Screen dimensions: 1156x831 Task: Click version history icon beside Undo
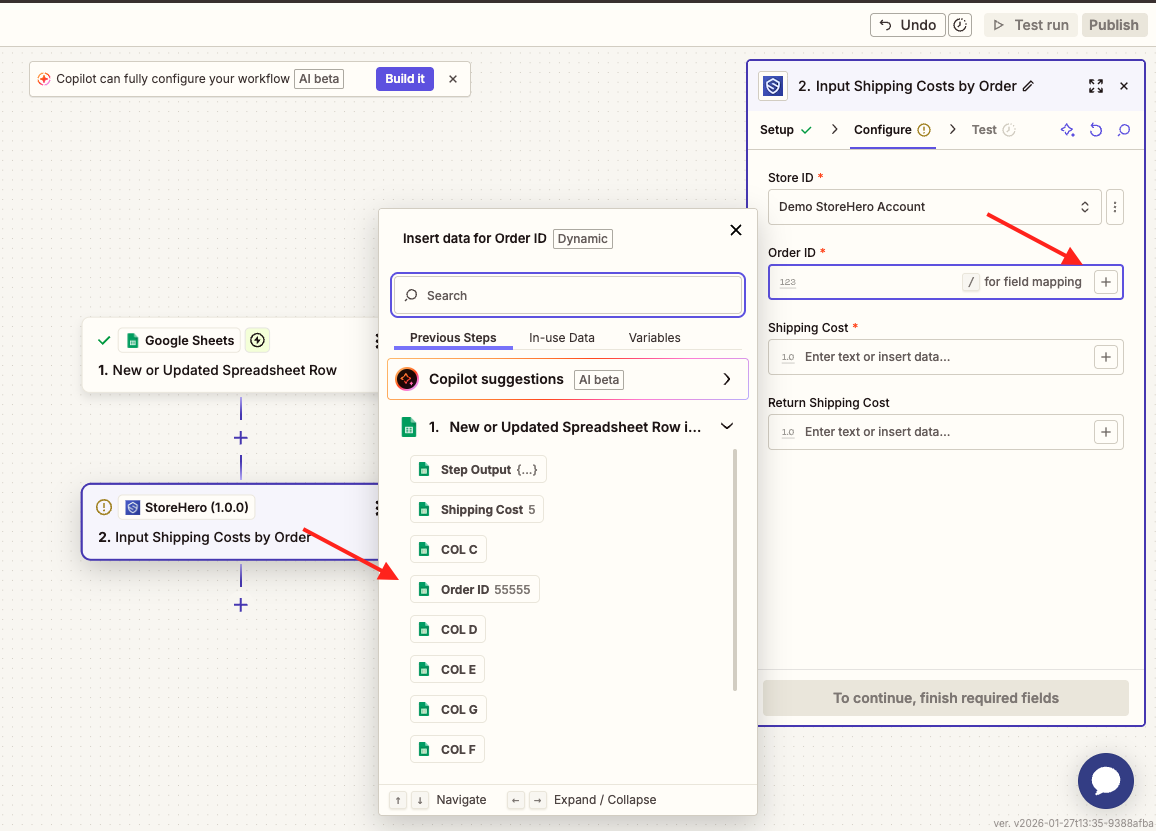pos(959,25)
